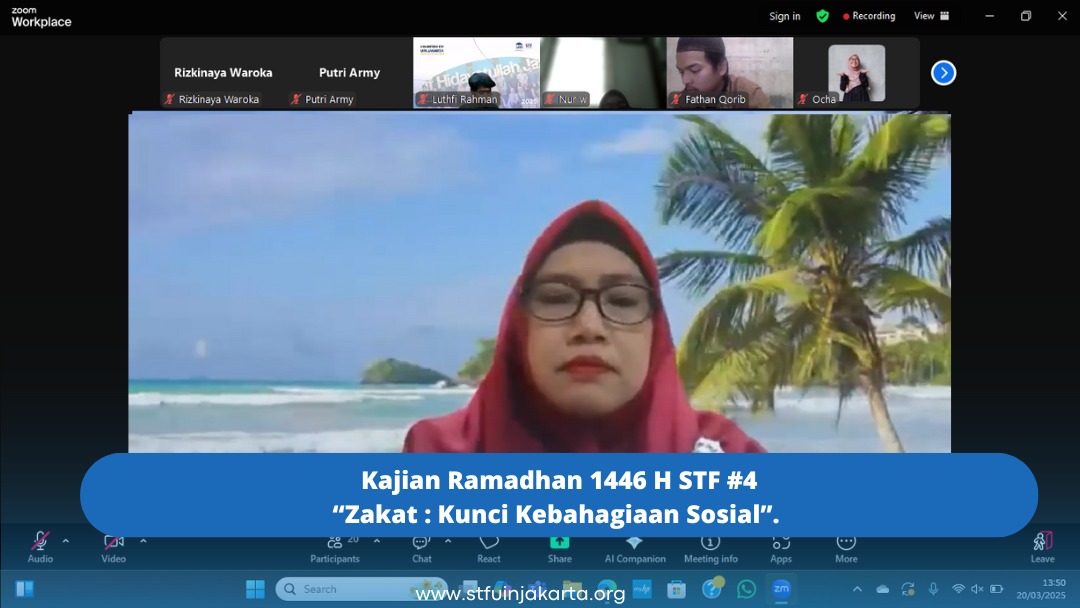Select Fathan Qorib's video thumbnail
This screenshot has width=1080, height=608.
[x=730, y=72]
